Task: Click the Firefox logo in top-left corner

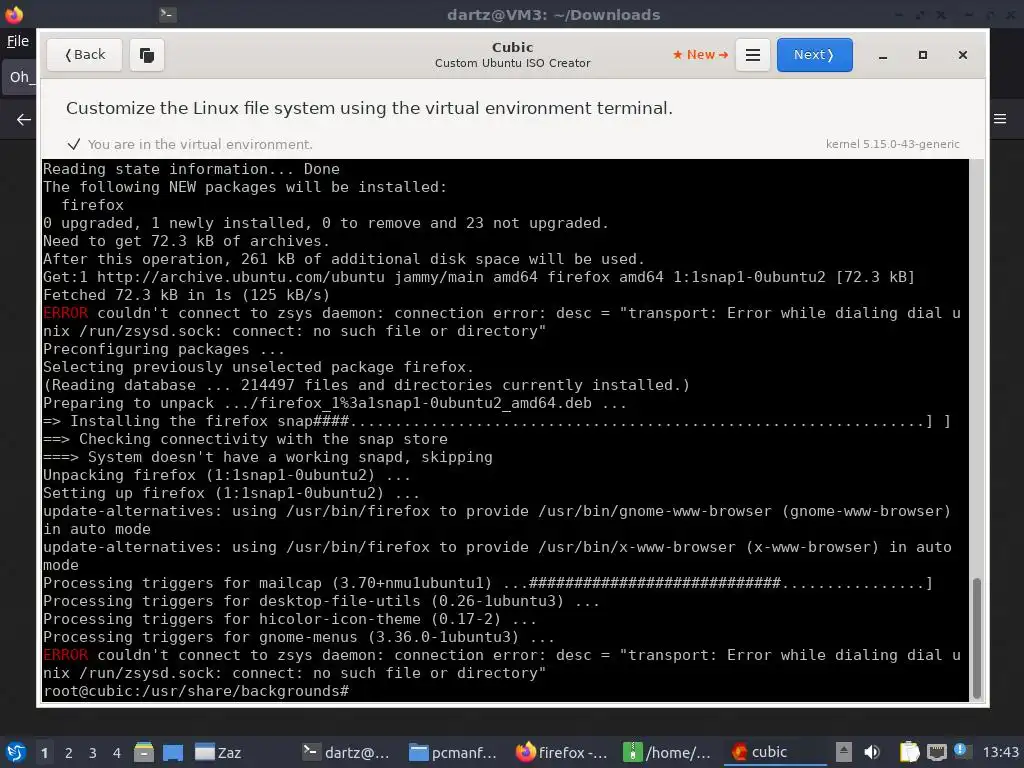Action: (14, 13)
